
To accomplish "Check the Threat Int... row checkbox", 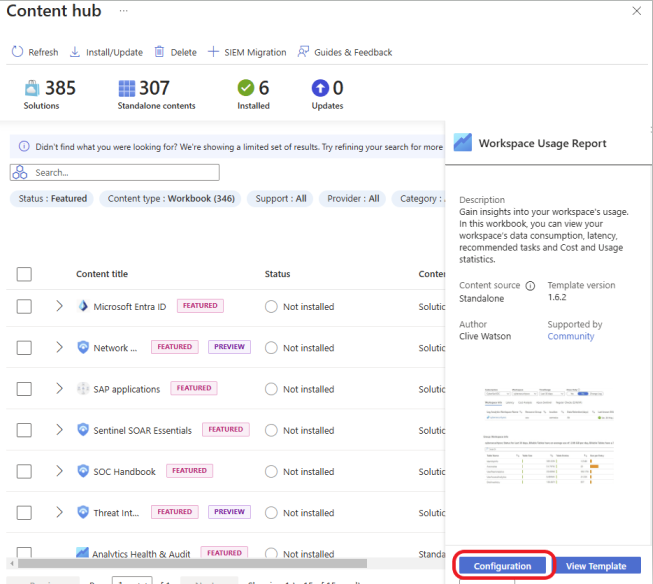I will 24,512.
